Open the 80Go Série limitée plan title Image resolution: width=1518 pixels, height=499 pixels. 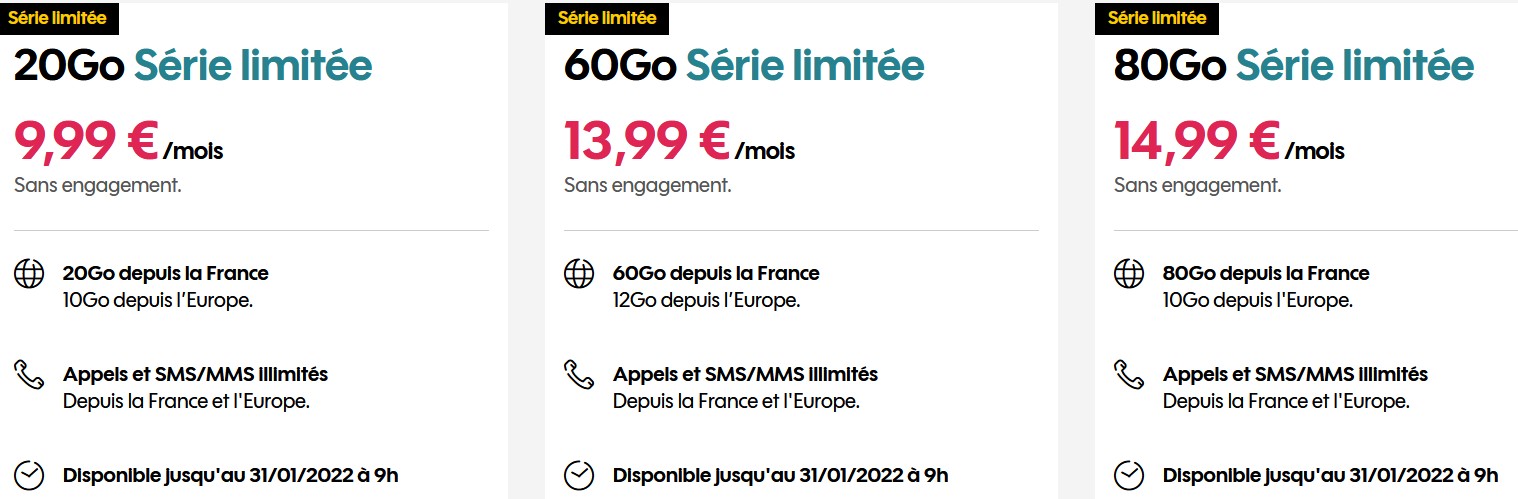(x=1294, y=66)
